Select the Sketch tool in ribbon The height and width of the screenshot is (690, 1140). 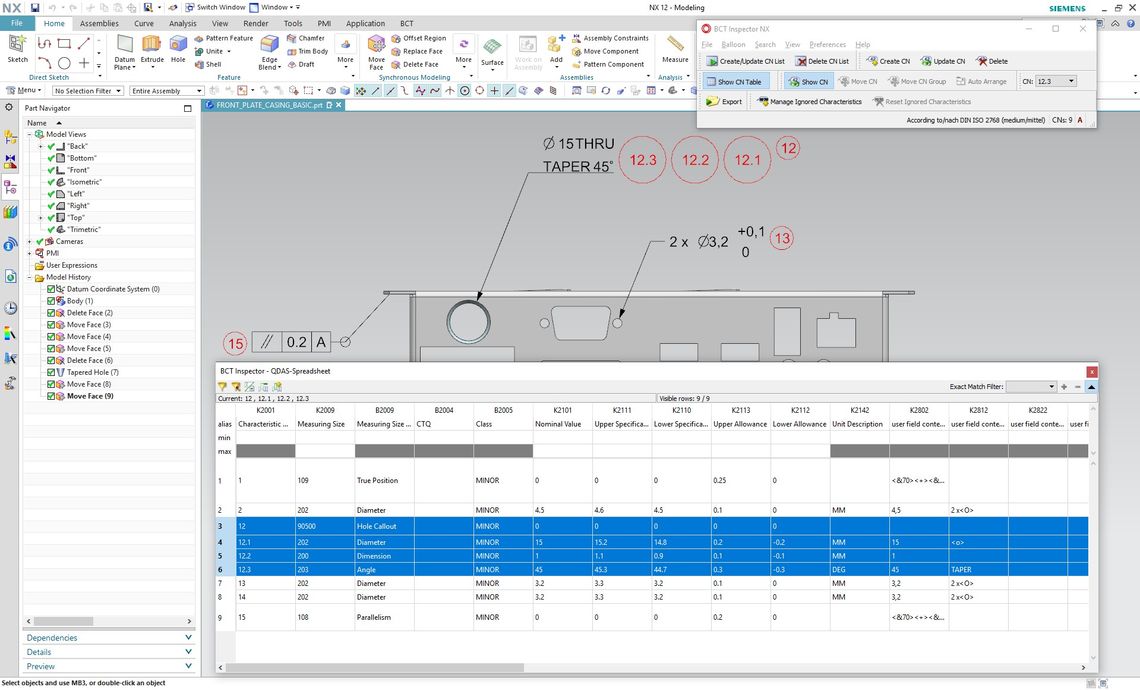click(17, 49)
